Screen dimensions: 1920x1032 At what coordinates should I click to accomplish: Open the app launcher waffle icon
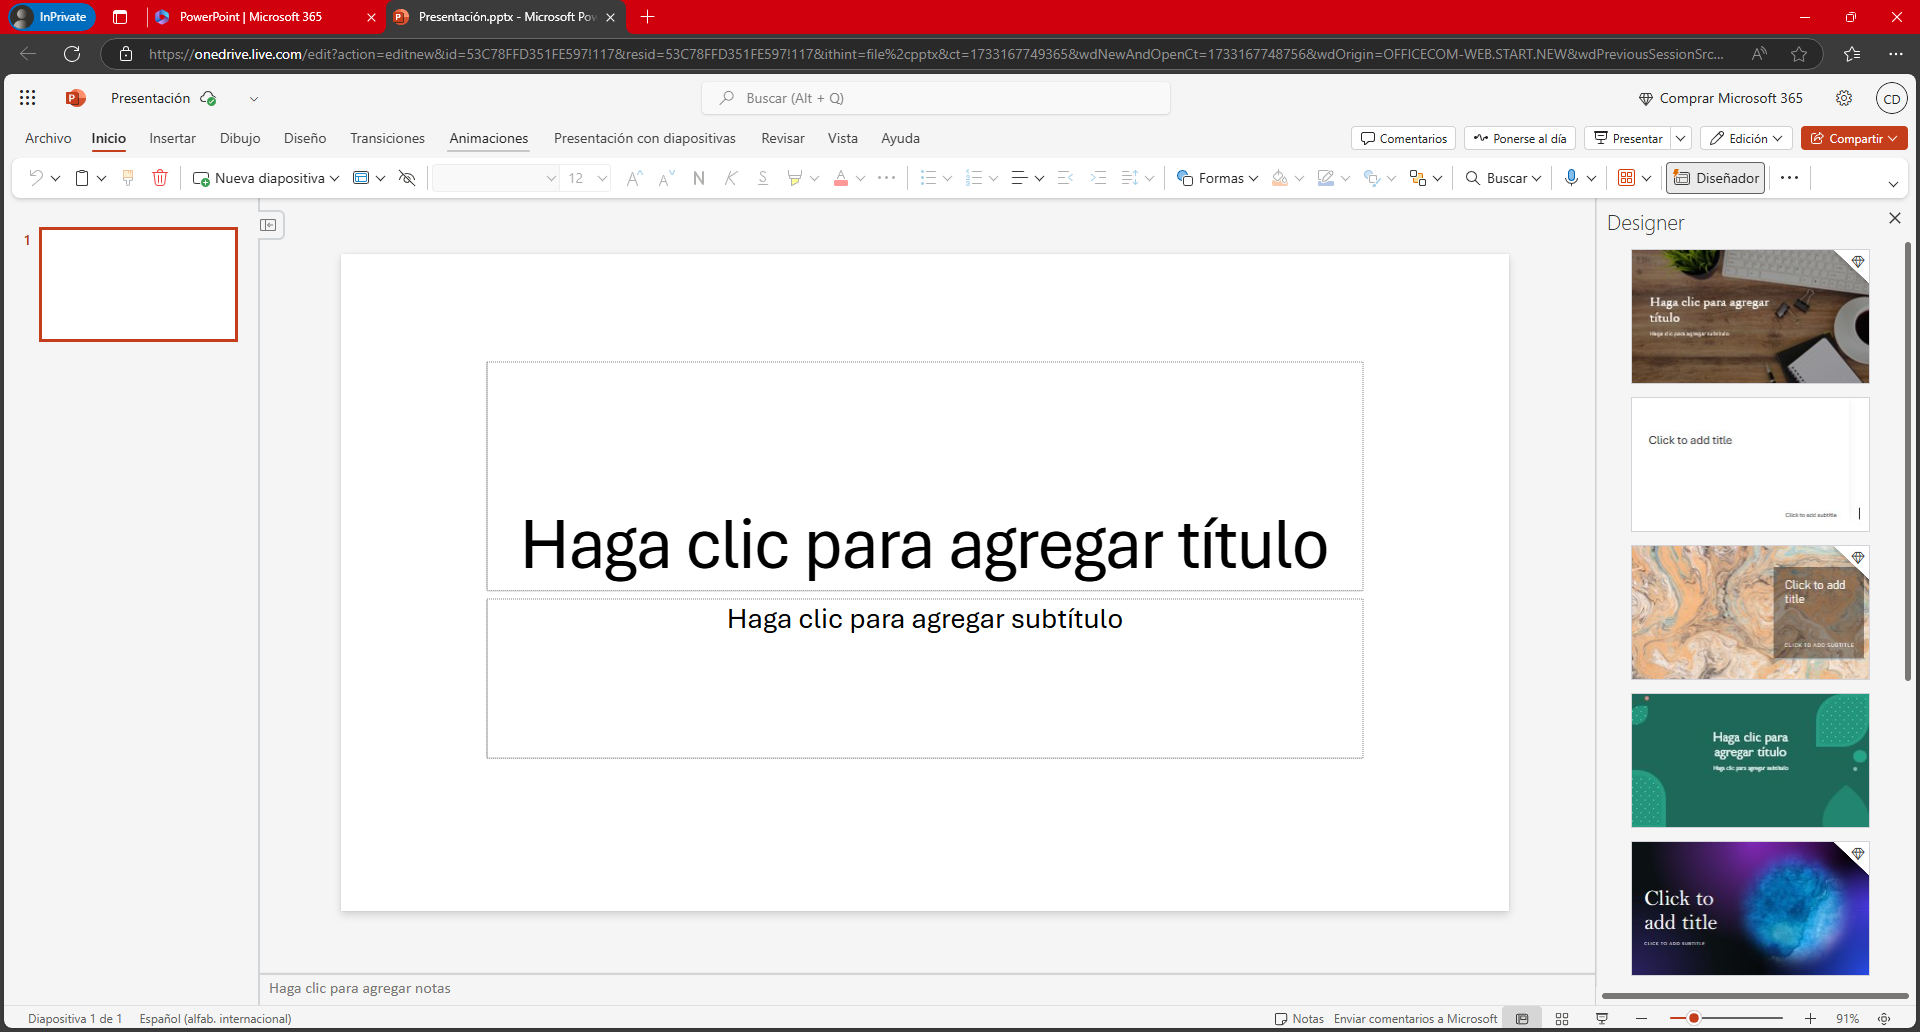(x=28, y=98)
